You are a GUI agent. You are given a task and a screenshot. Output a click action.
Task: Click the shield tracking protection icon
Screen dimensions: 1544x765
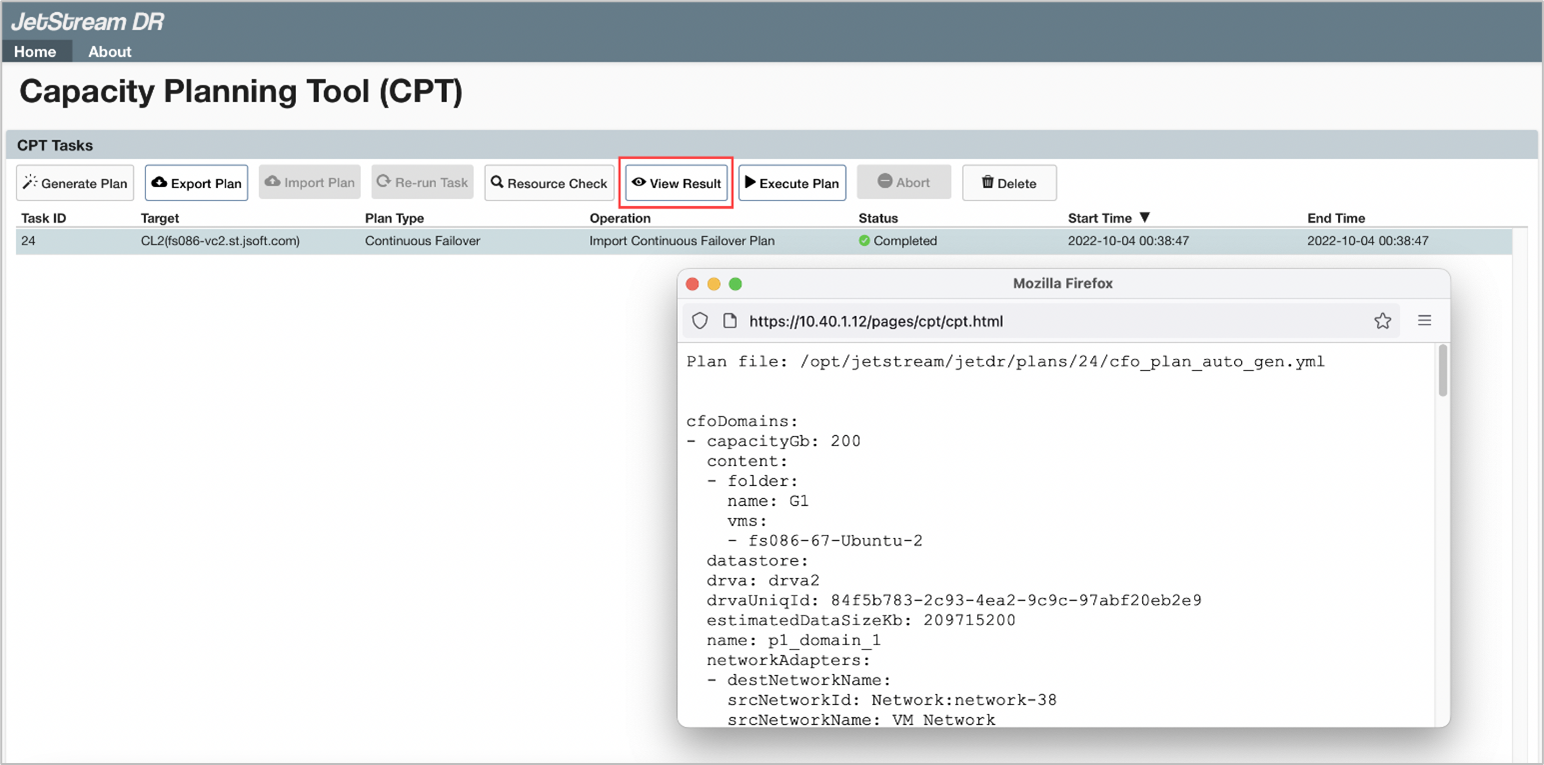(700, 321)
